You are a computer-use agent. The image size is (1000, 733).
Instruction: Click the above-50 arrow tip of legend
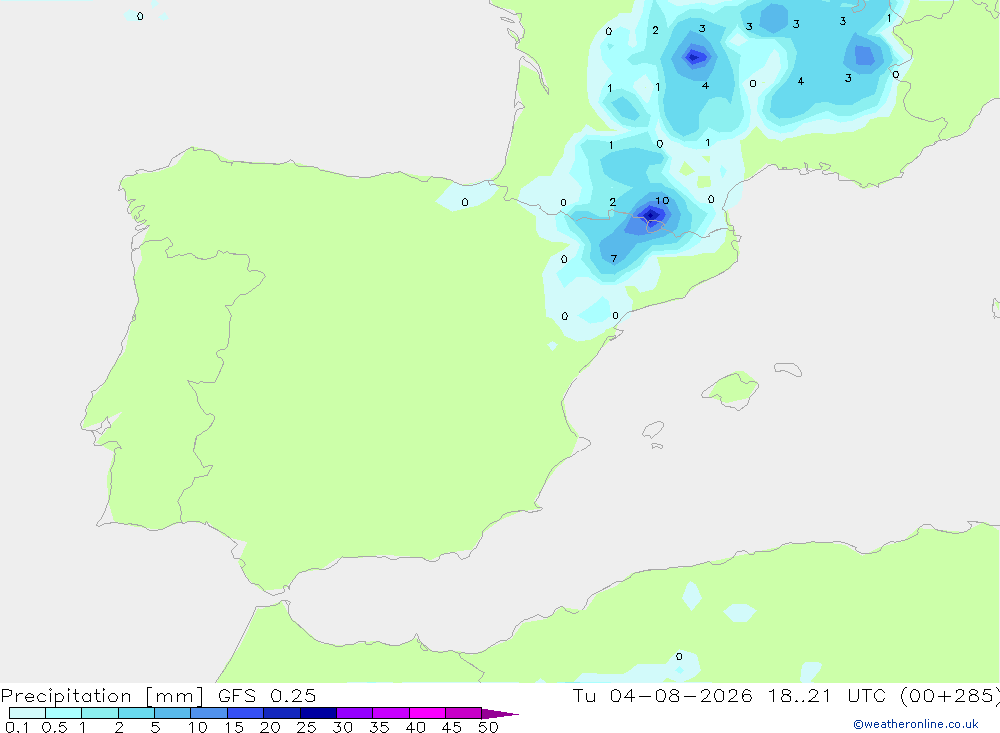499,713
